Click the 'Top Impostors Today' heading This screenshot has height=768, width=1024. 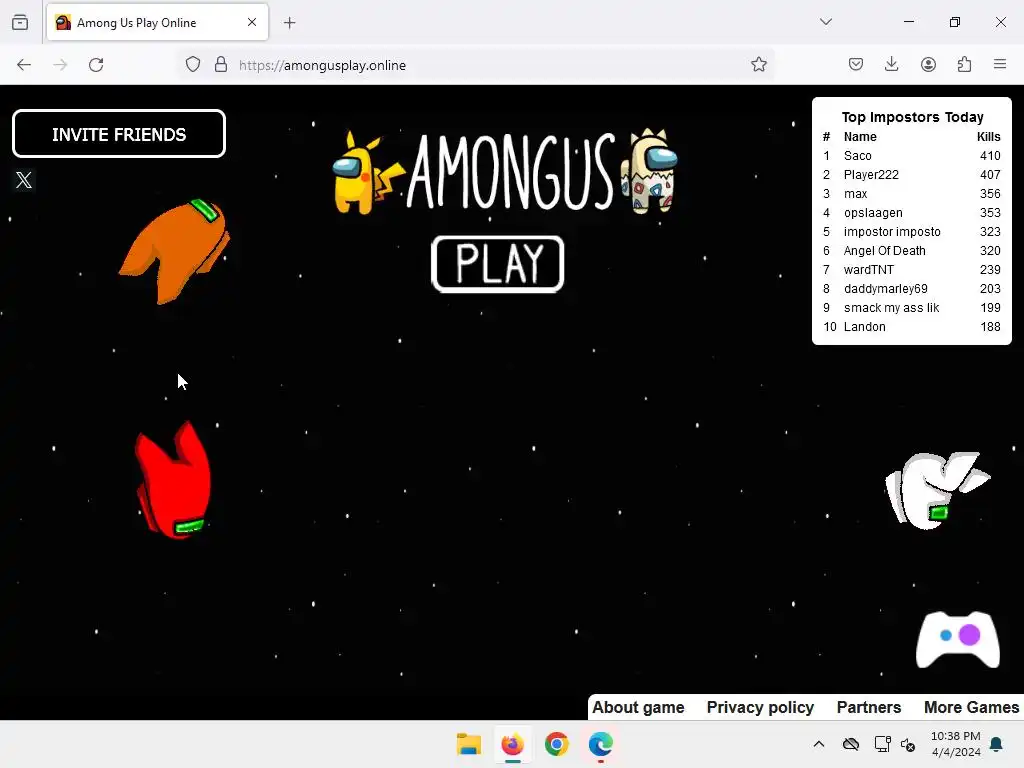pos(912,117)
